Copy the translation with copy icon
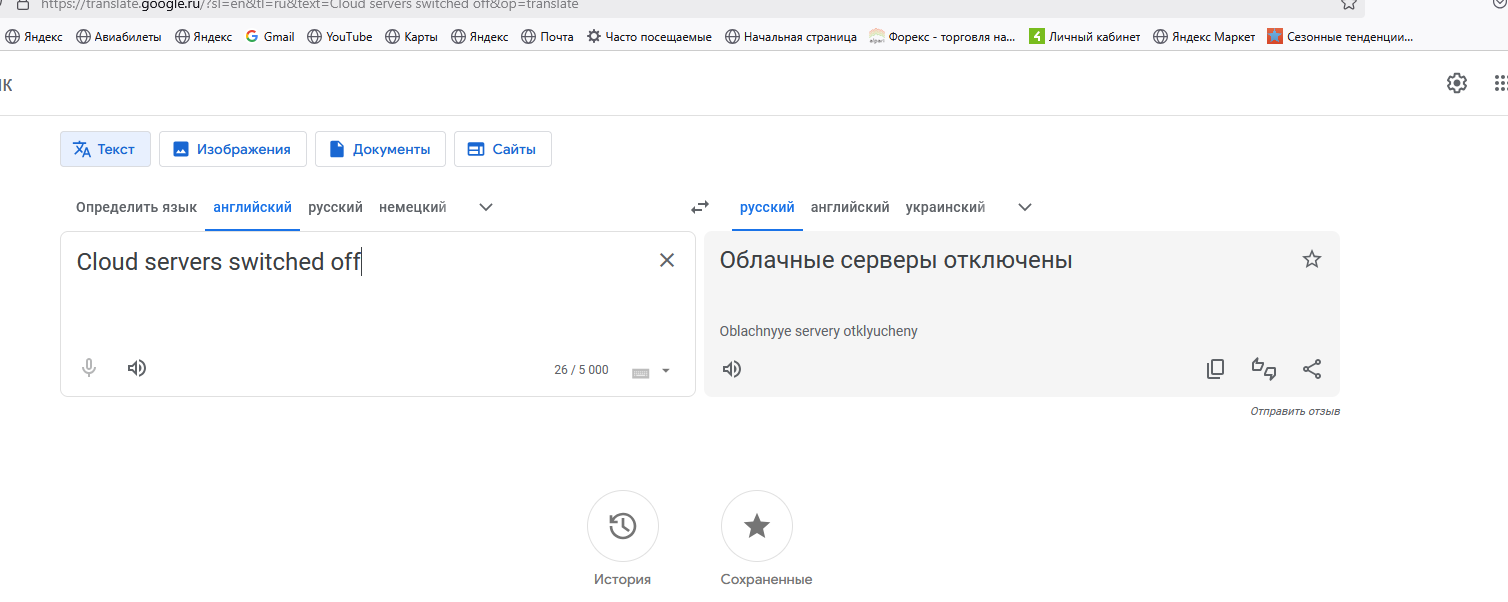The width and height of the screenshot is (1508, 602). coord(1215,369)
